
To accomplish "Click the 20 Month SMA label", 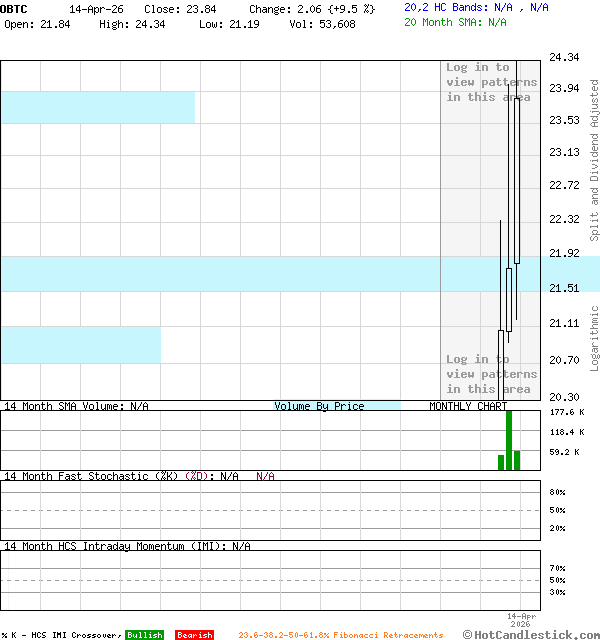I will [444, 22].
